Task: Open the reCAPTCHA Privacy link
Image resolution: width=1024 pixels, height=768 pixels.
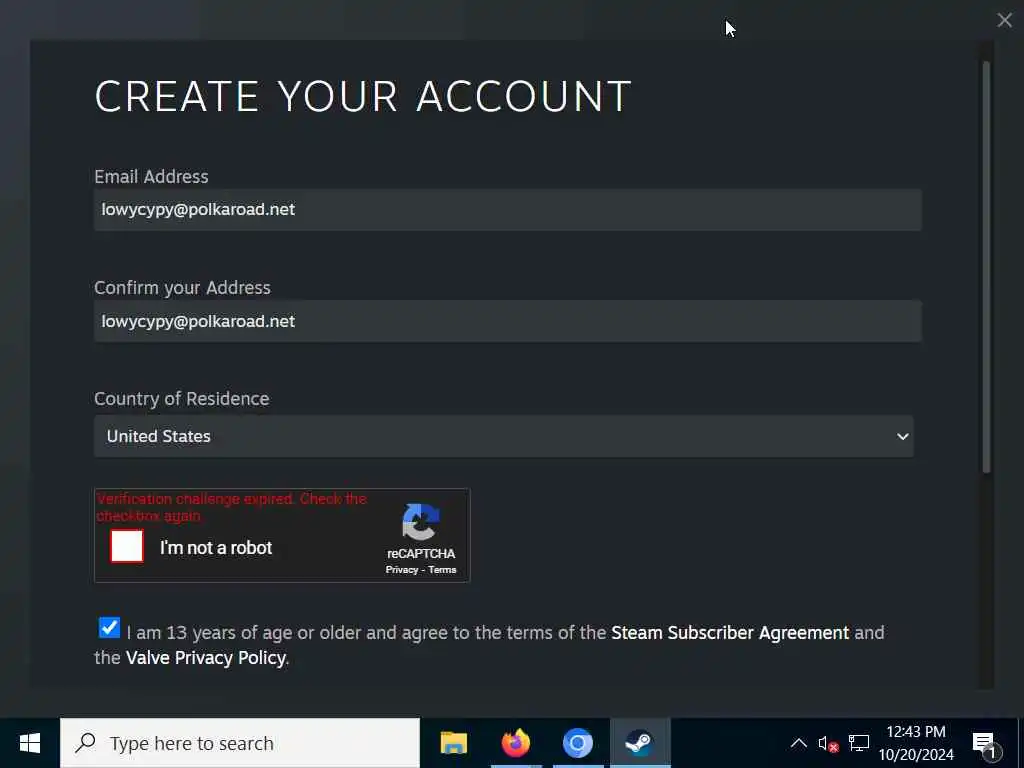Action: [402, 570]
